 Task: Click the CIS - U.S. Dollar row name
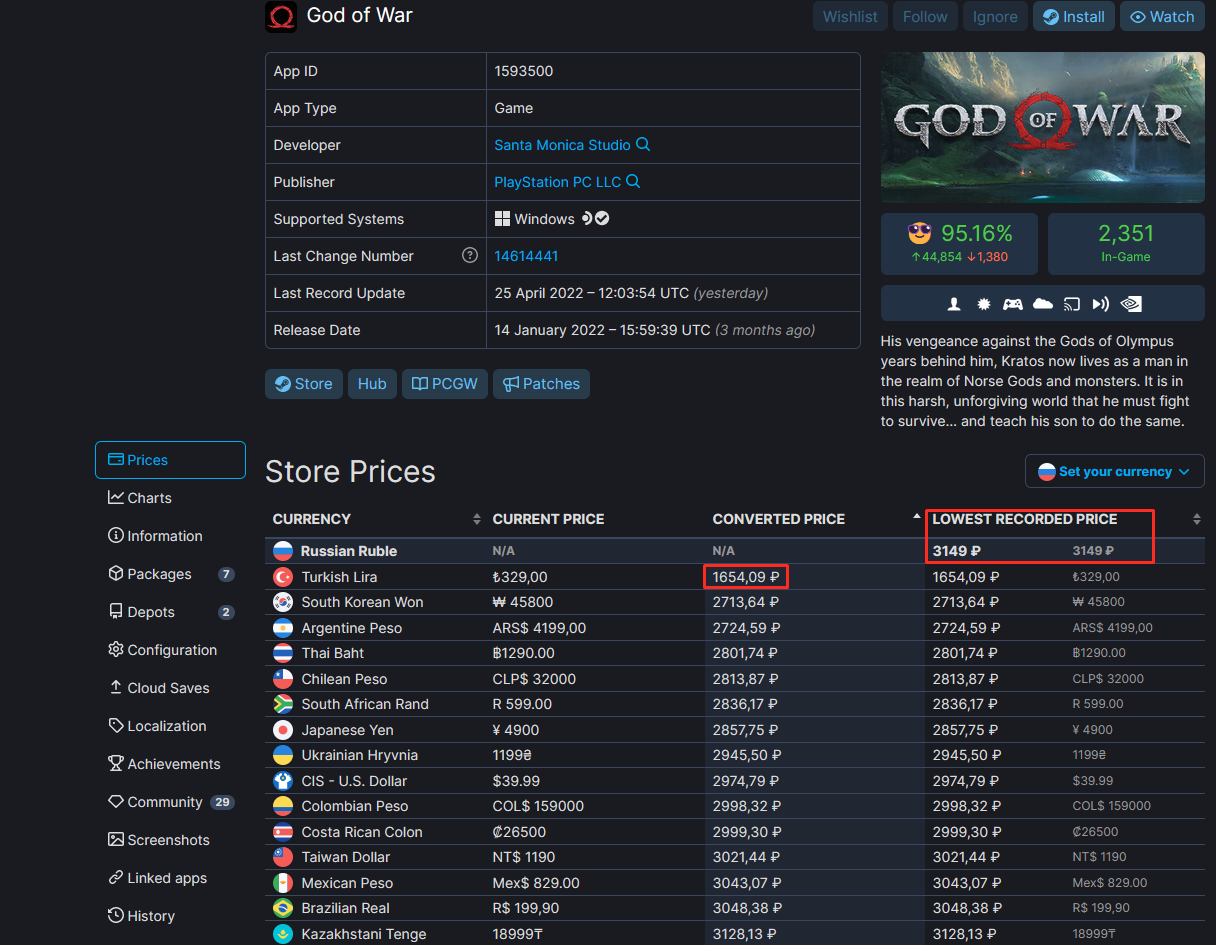pos(354,781)
